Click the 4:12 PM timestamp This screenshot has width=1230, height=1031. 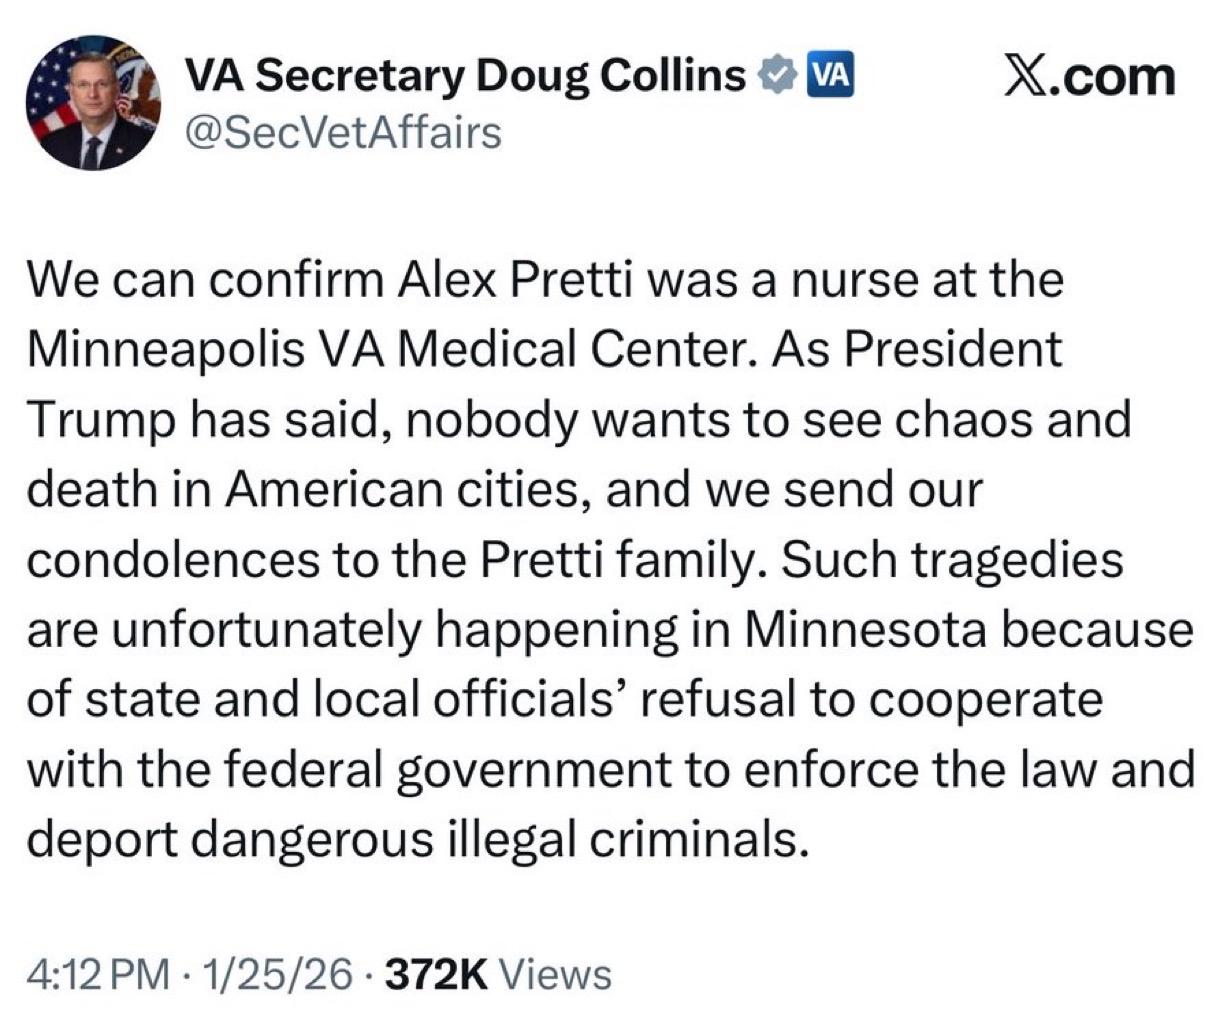[x=97, y=972]
